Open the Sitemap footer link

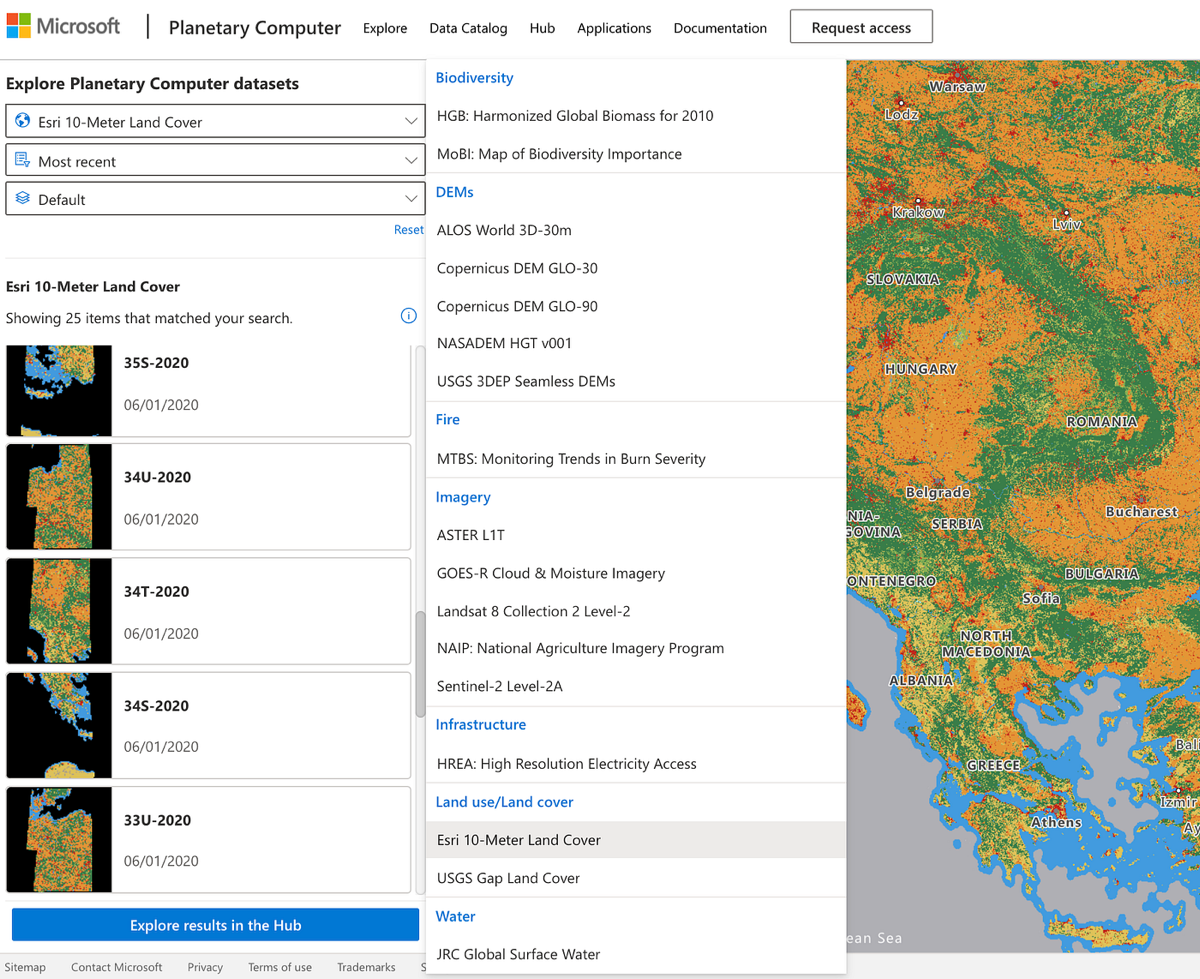pos(24,967)
